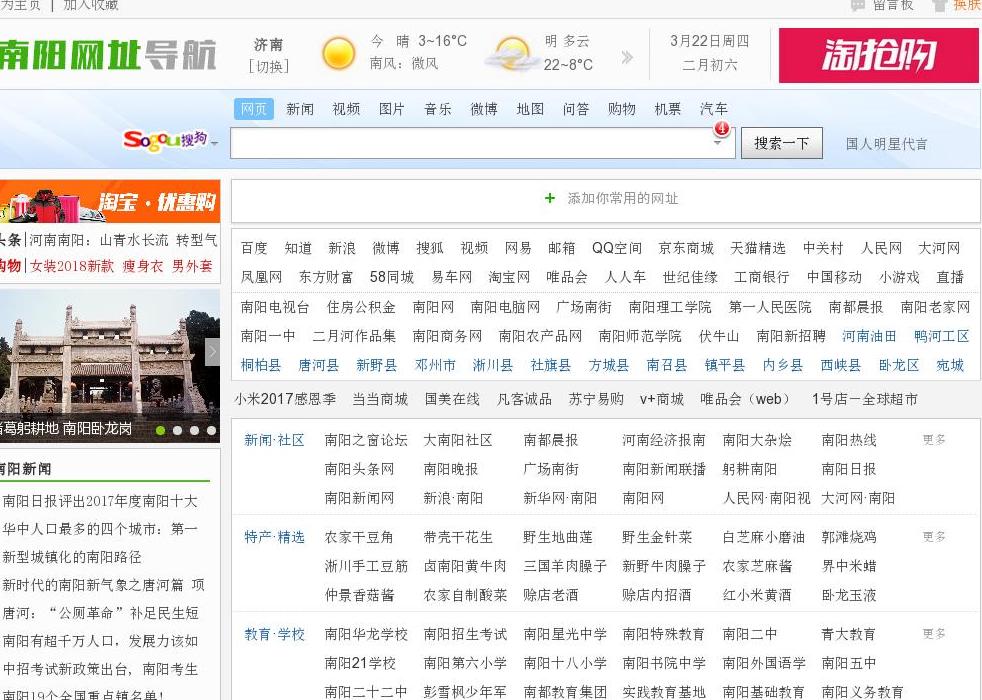Screen dimensions: 982x700
Task: Expand 更多 in the 教育·学校 row
Action: pos(934,634)
